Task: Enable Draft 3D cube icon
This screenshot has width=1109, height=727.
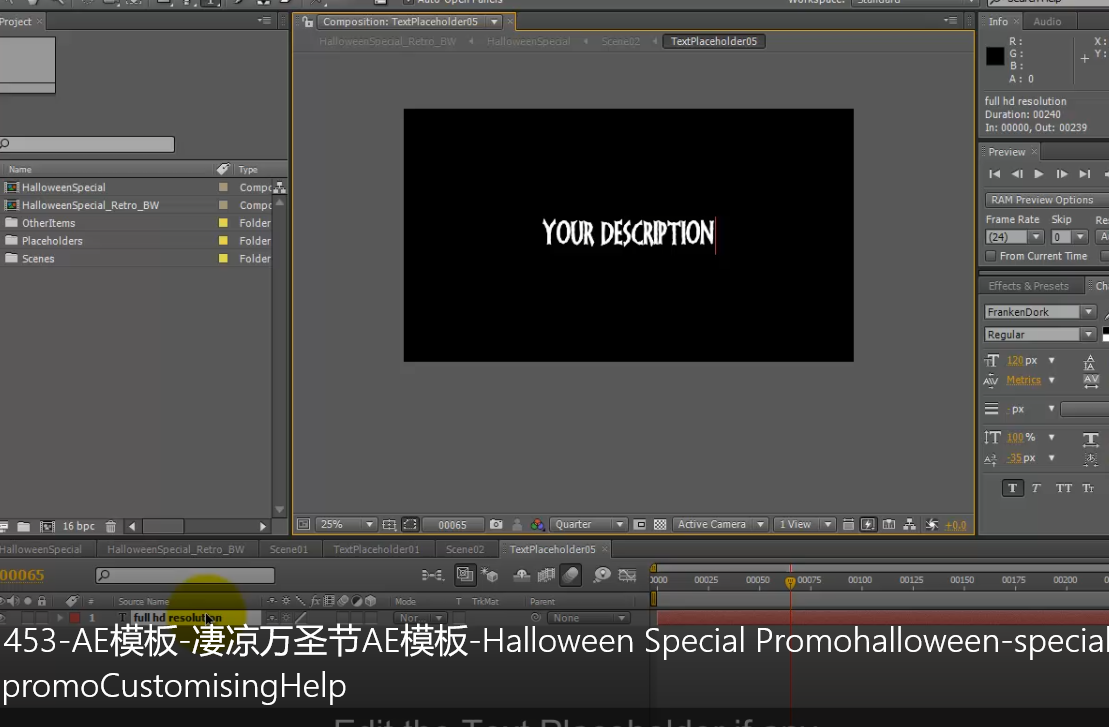Action: point(489,575)
